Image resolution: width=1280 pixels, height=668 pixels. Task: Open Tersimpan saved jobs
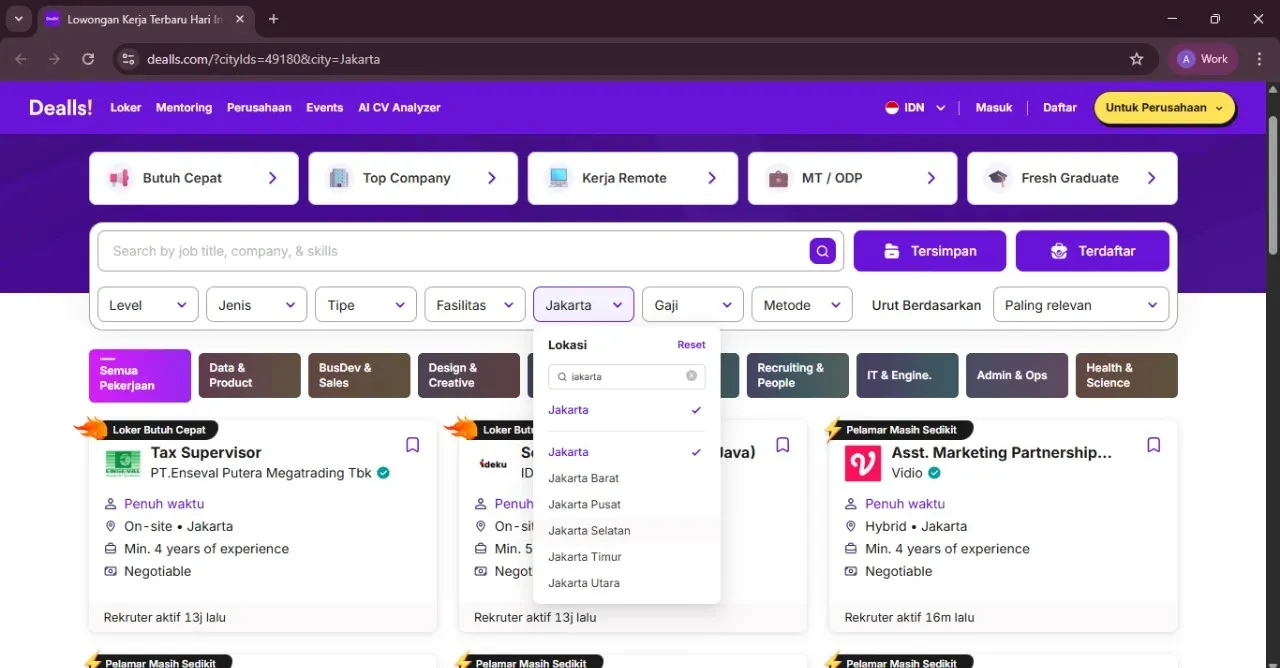click(x=930, y=251)
